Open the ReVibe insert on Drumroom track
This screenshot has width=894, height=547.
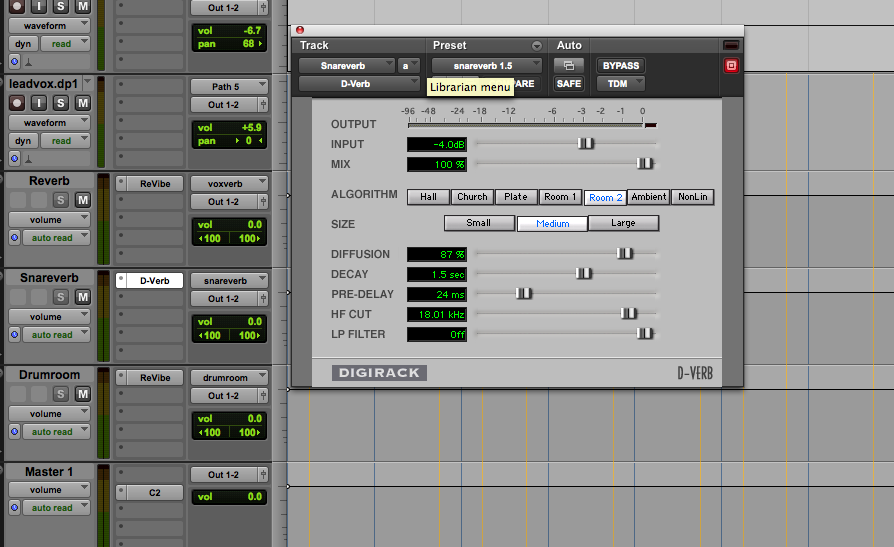point(155,378)
